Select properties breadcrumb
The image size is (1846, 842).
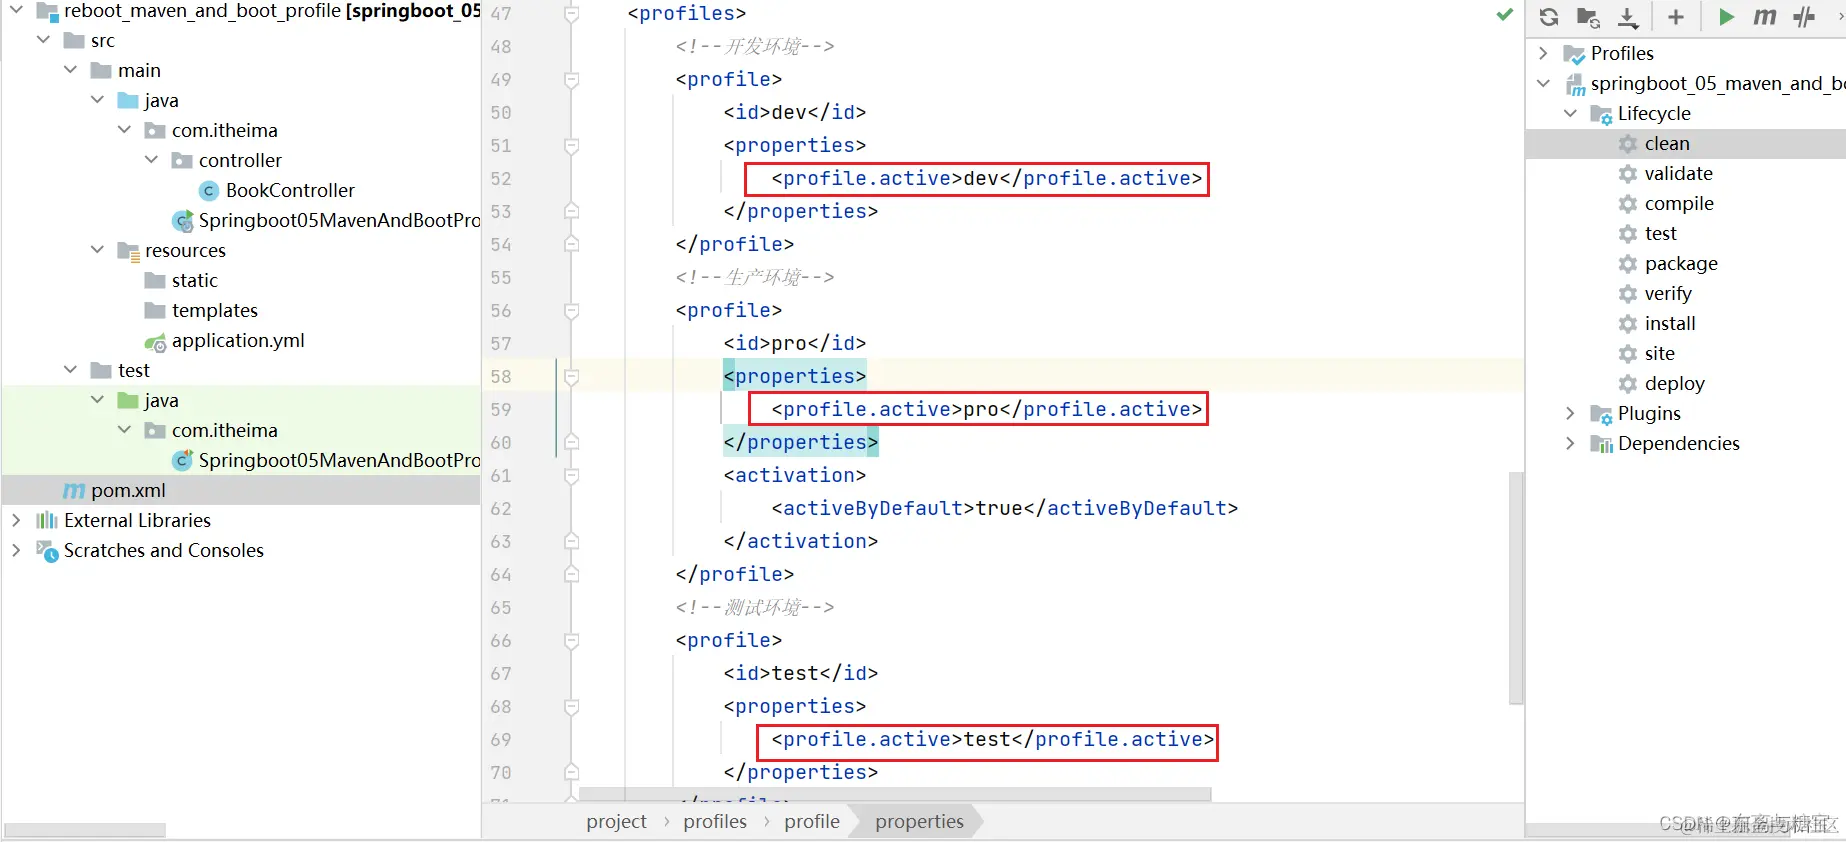(x=919, y=821)
